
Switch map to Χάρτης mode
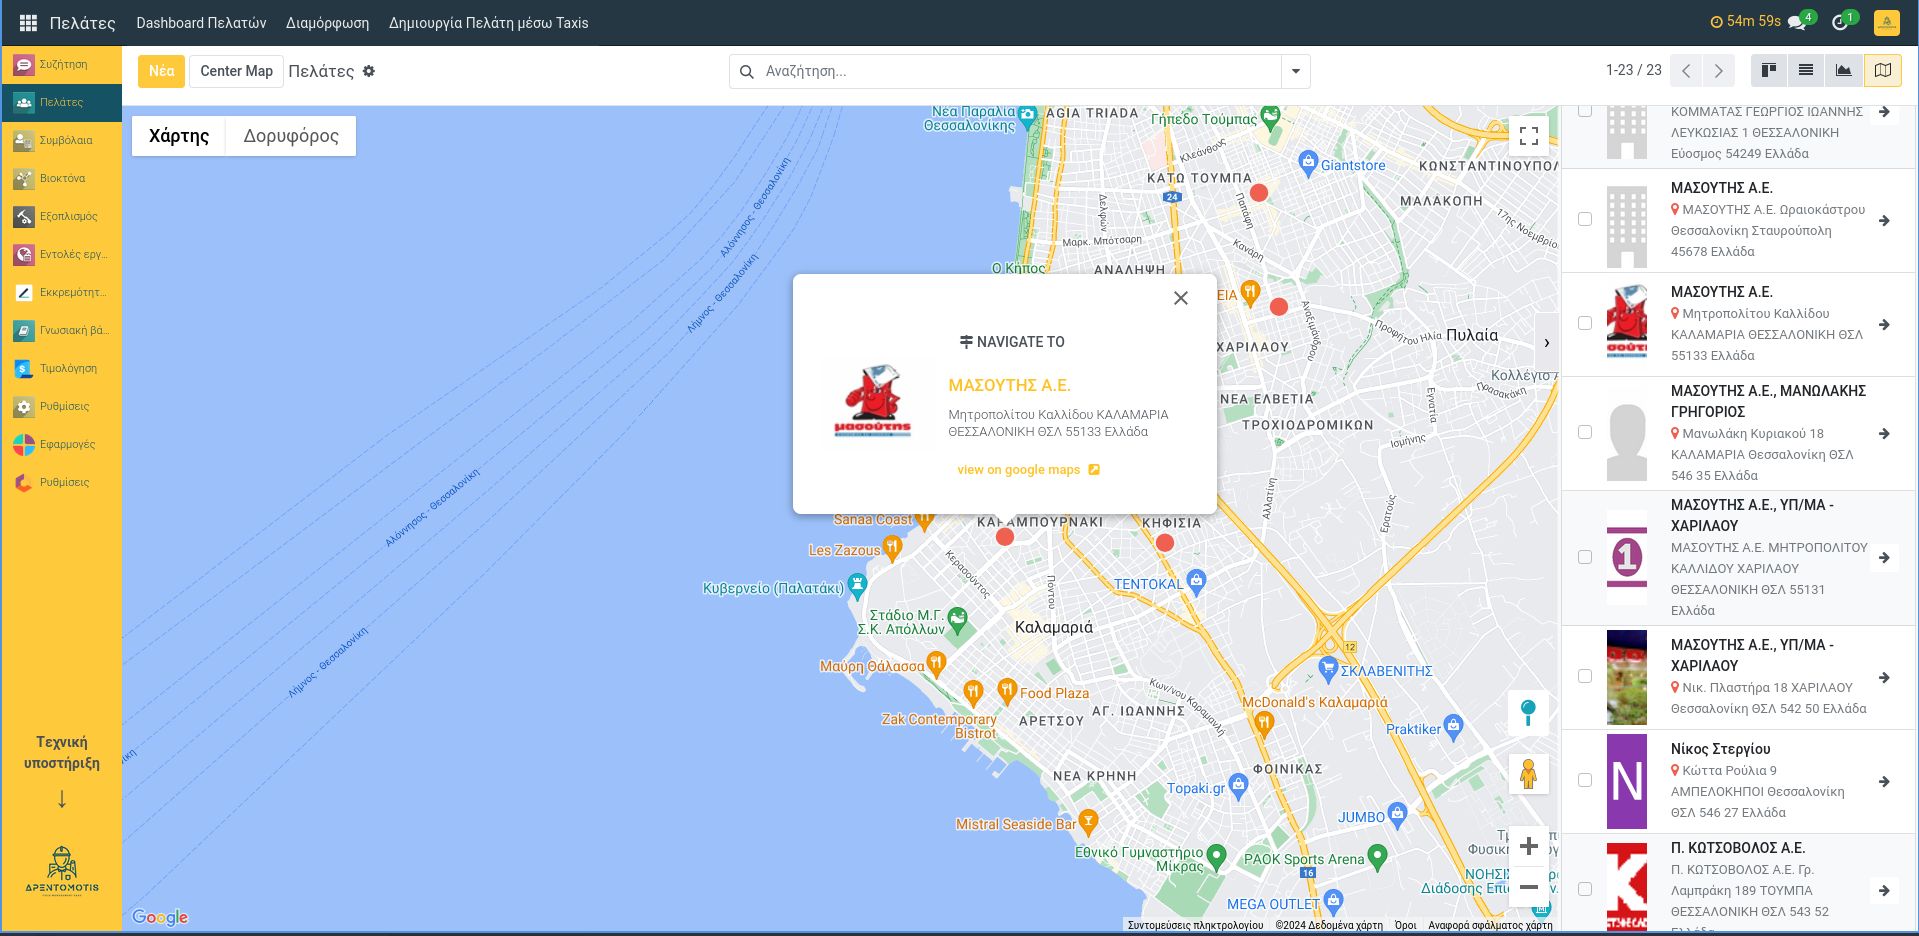tap(179, 136)
